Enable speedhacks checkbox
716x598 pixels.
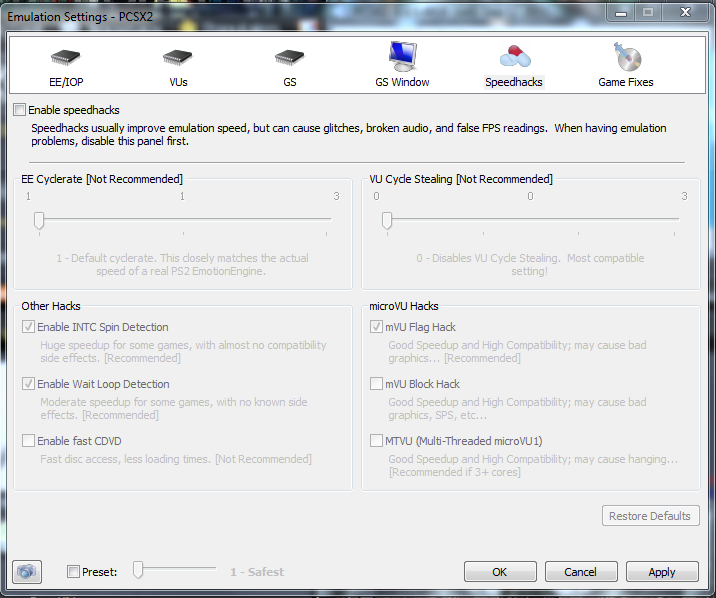tap(20, 110)
